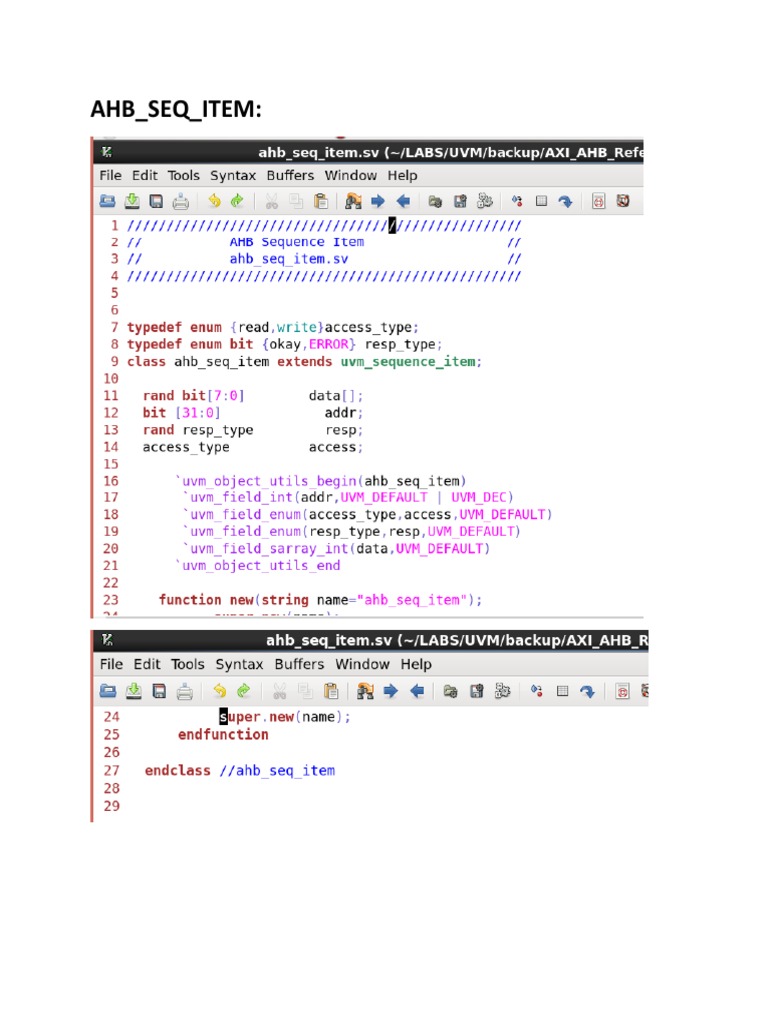Viewport: 768px width, 1024px height.
Task: Click 'super' keyword on line 24
Action: pyautogui.click(x=240, y=717)
